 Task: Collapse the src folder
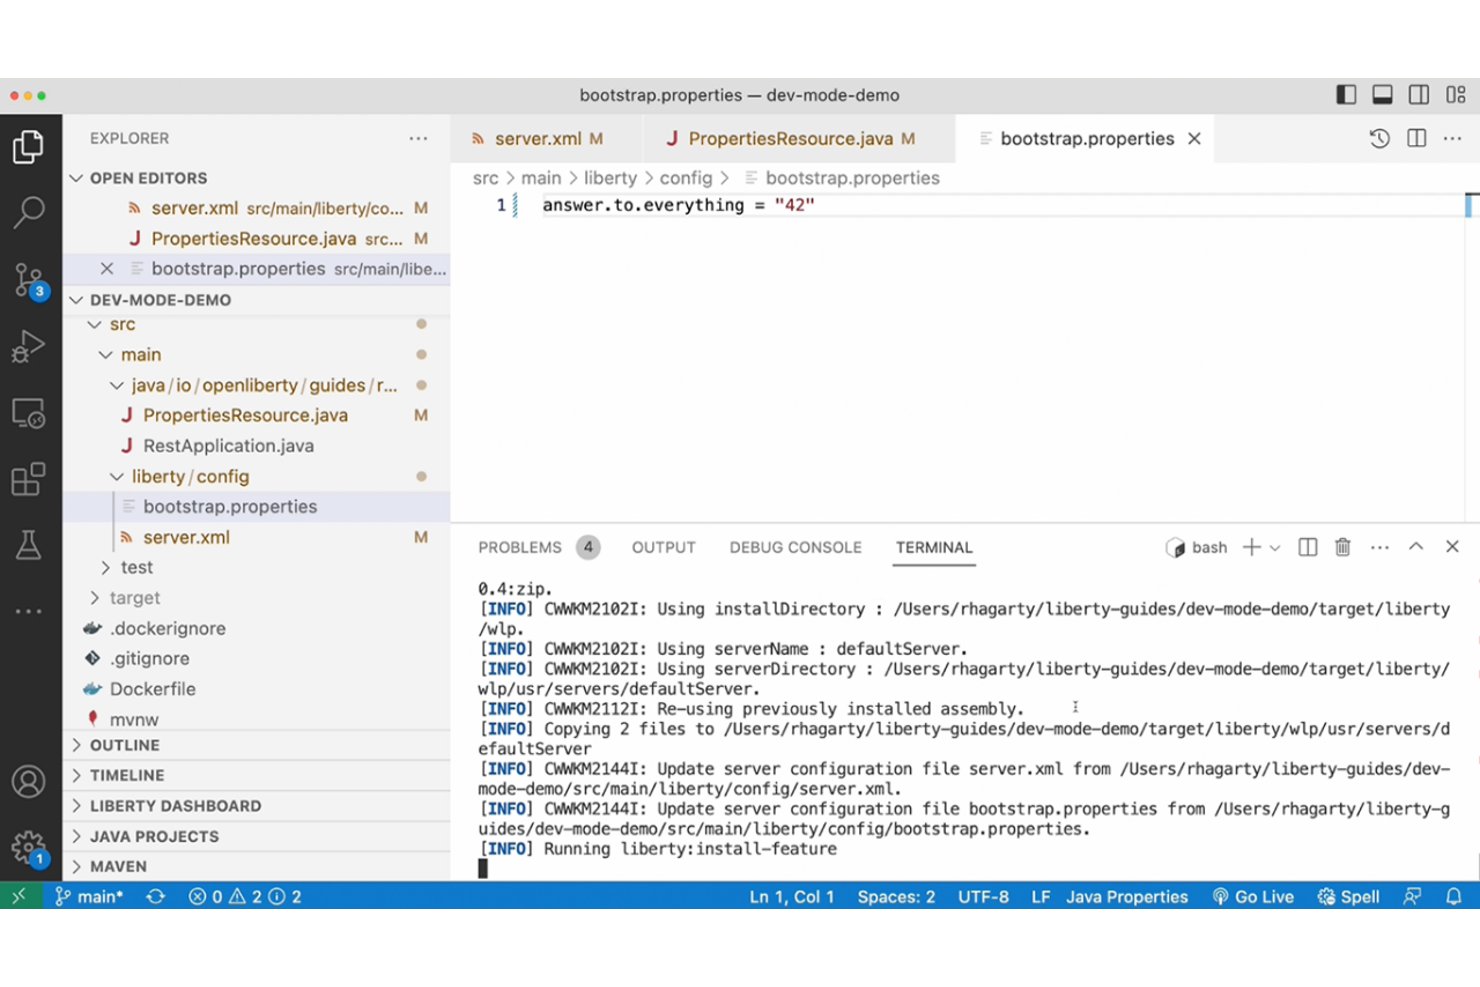tap(95, 325)
